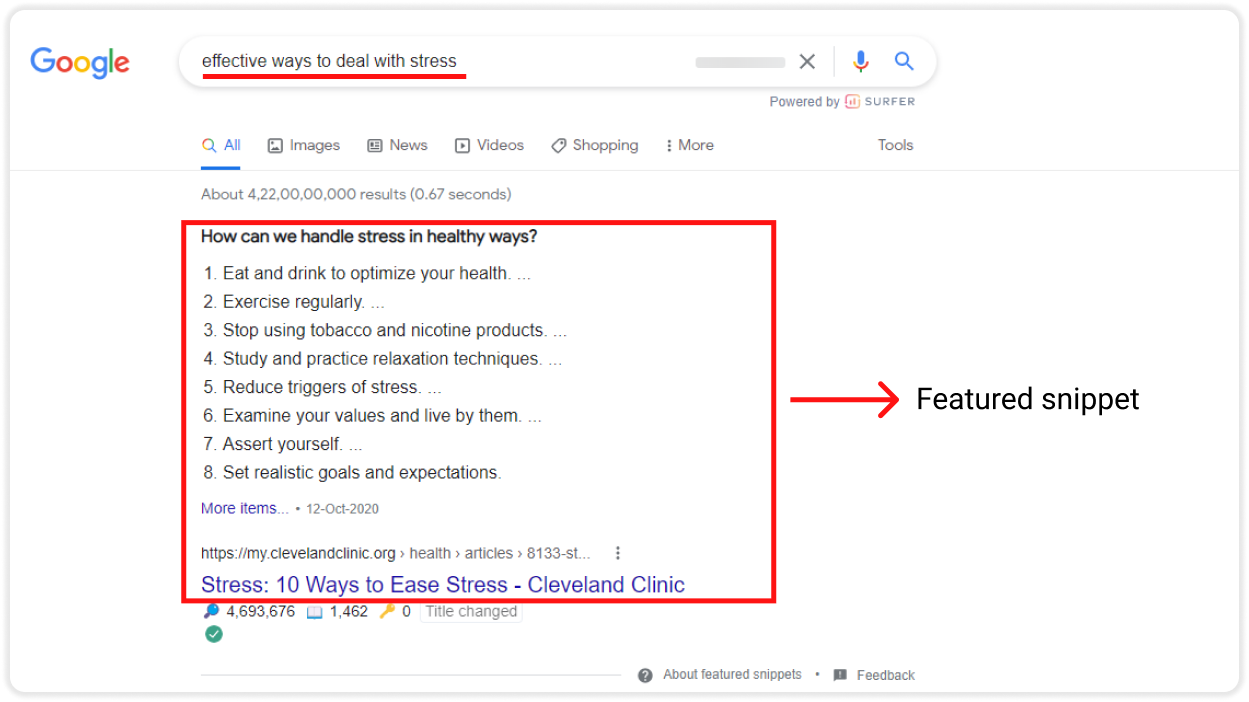Click the key icon beside 0

387,611
